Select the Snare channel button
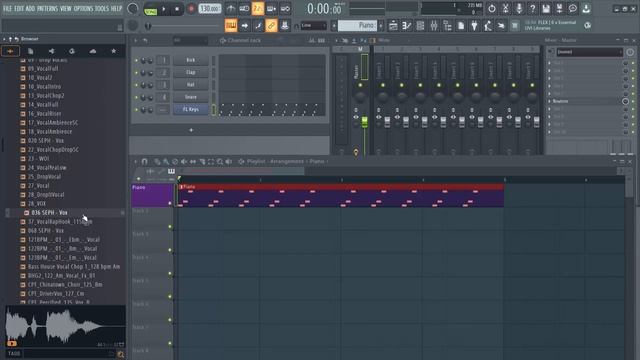 [191, 97]
